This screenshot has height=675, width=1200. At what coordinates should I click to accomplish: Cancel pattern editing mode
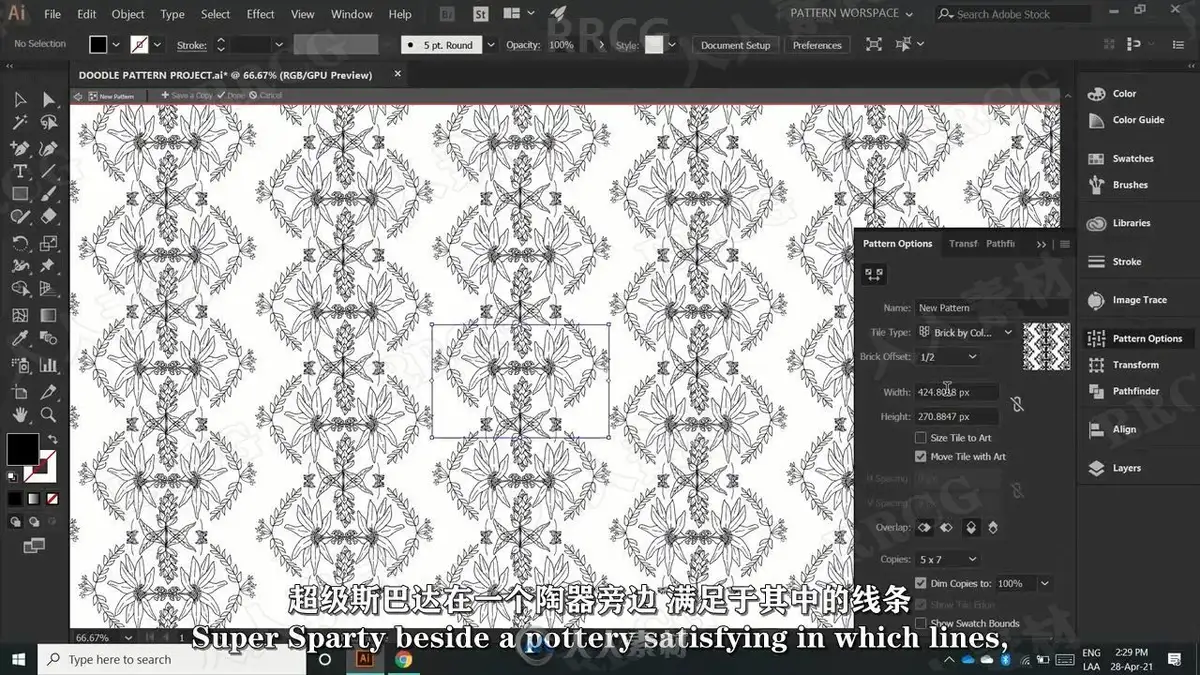(x=266, y=96)
